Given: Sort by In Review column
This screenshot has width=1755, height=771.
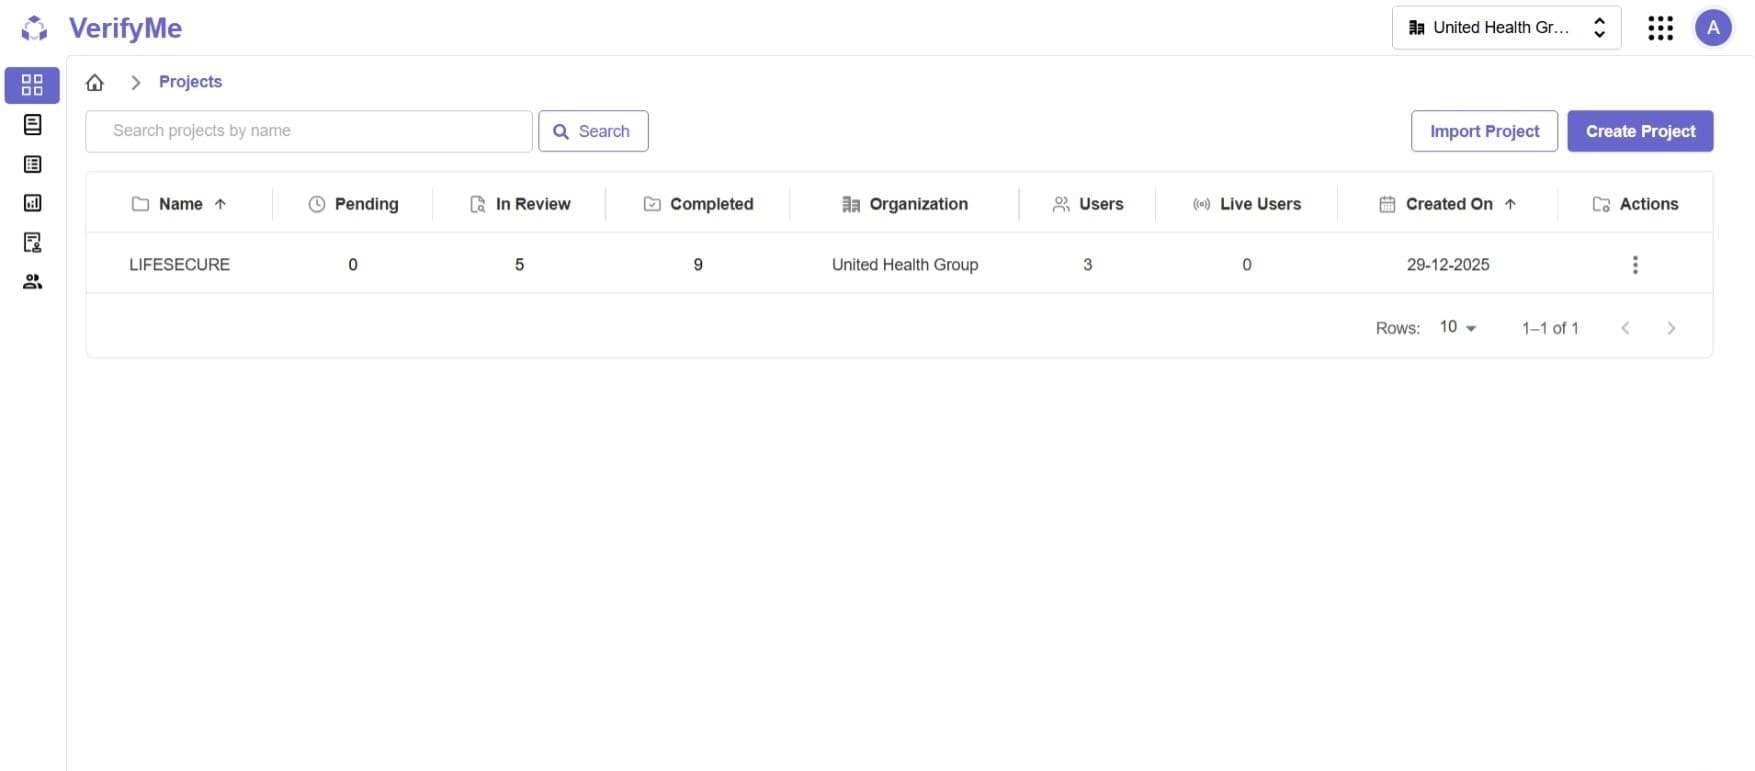Looking at the screenshot, I should point(520,204).
